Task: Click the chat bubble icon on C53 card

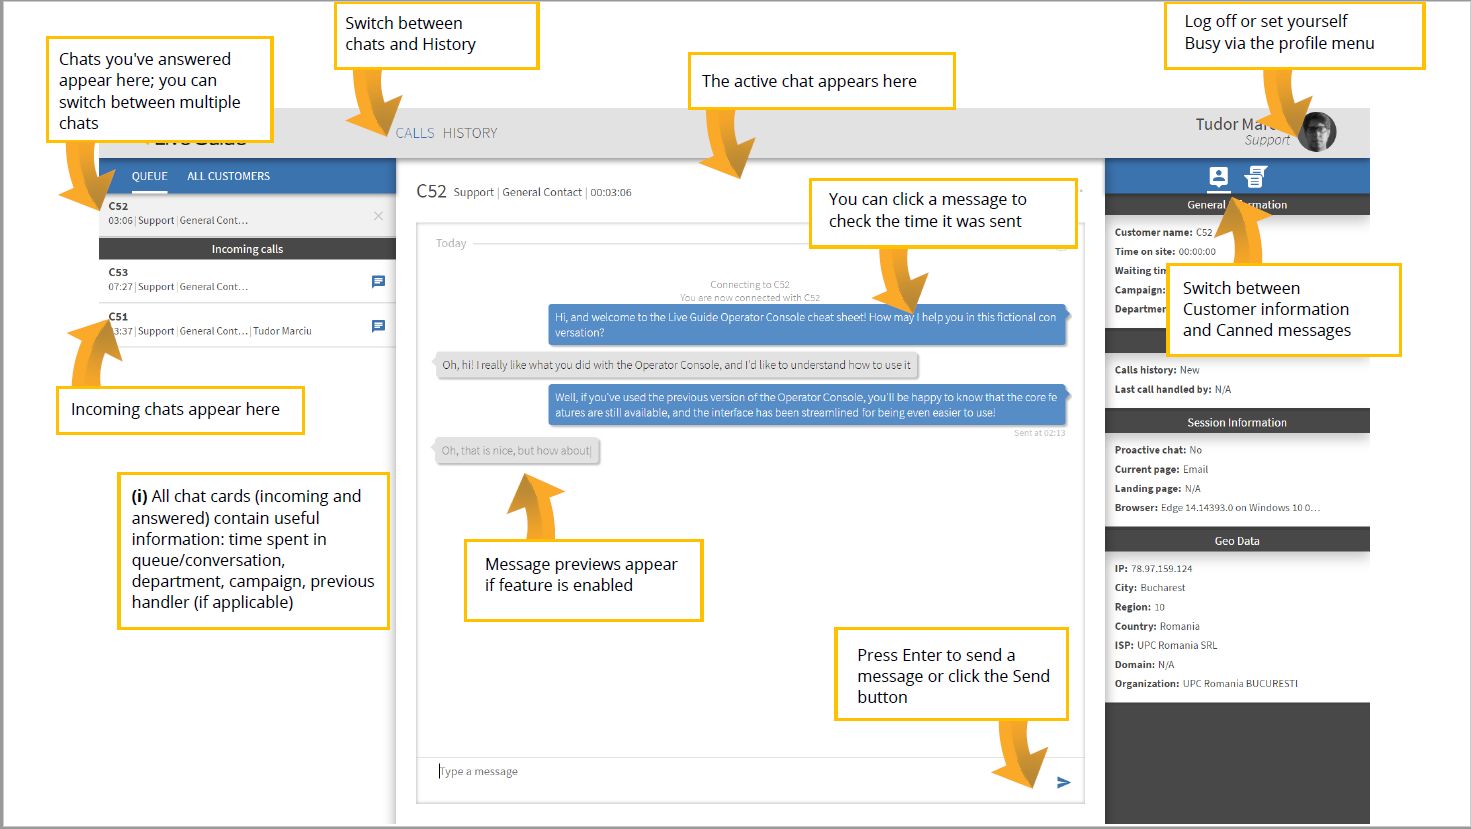Action: point(378,281)
